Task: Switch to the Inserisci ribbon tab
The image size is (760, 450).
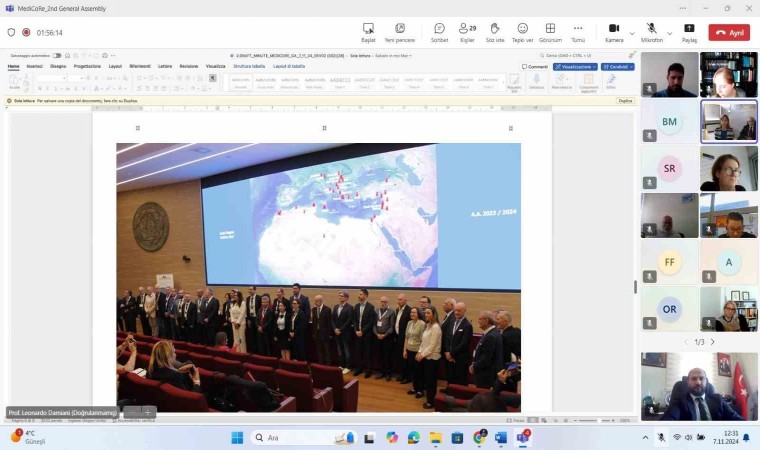Action: point(35,67)
